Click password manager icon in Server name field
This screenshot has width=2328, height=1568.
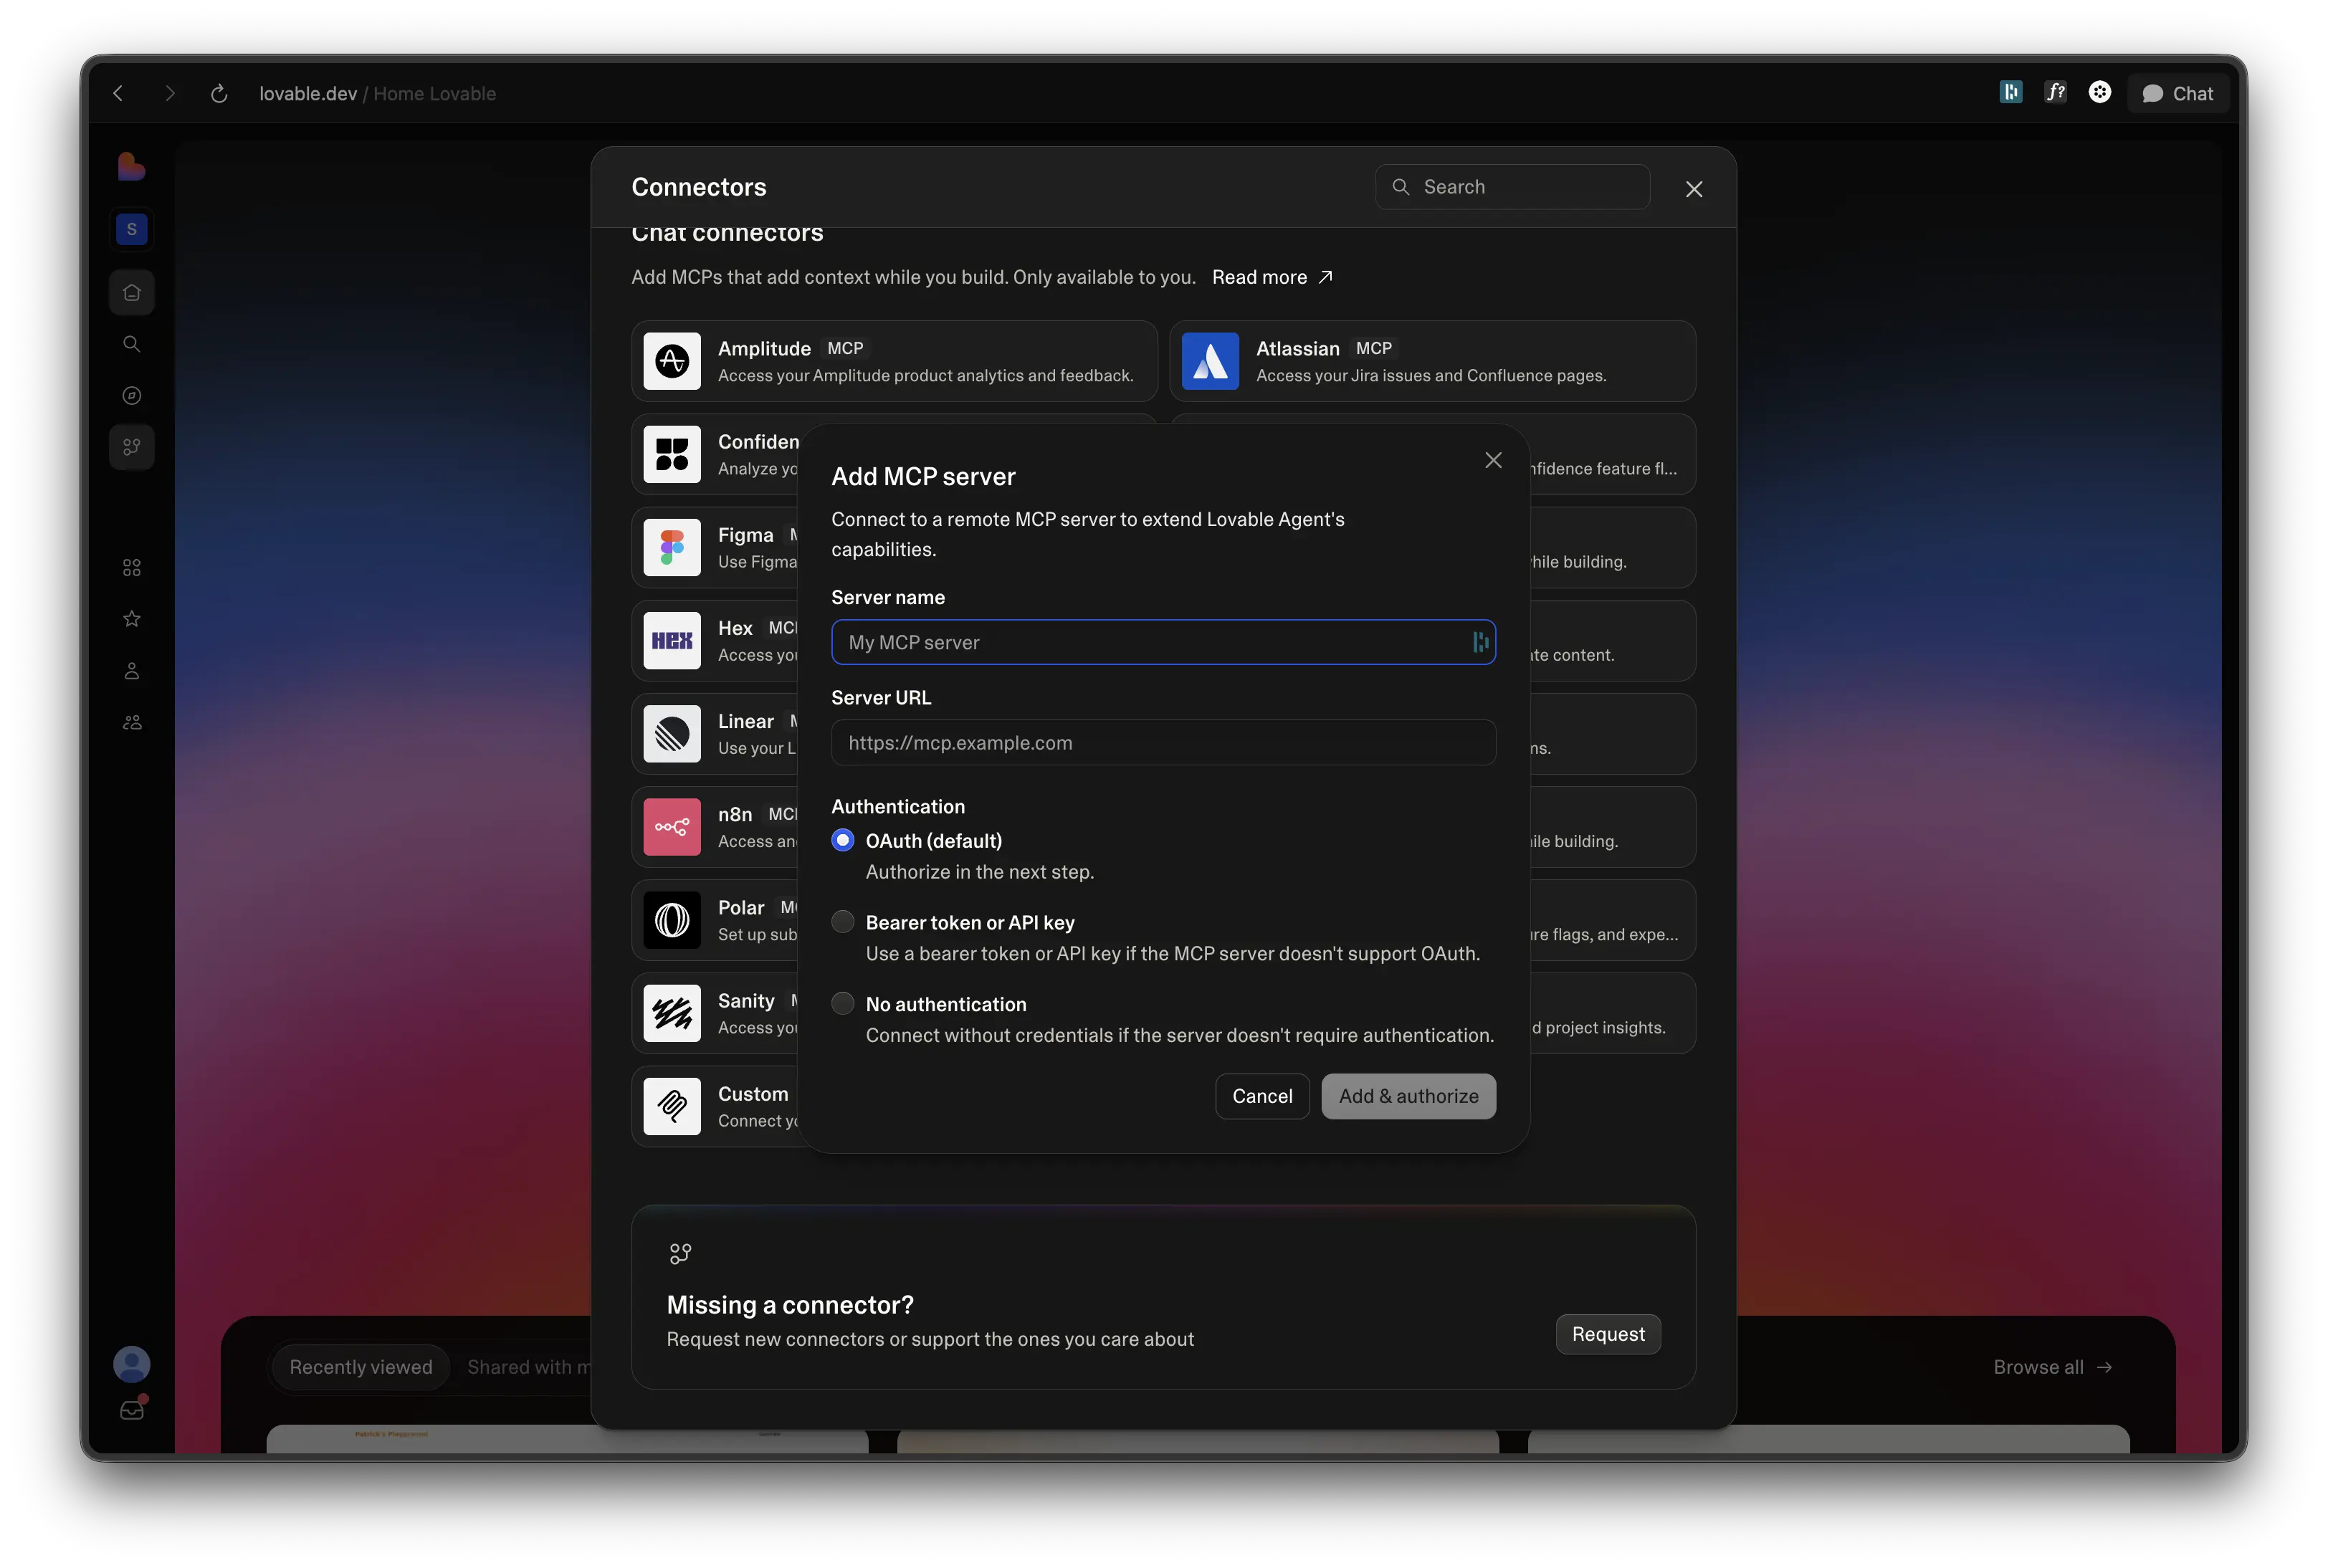point(1480,642)
